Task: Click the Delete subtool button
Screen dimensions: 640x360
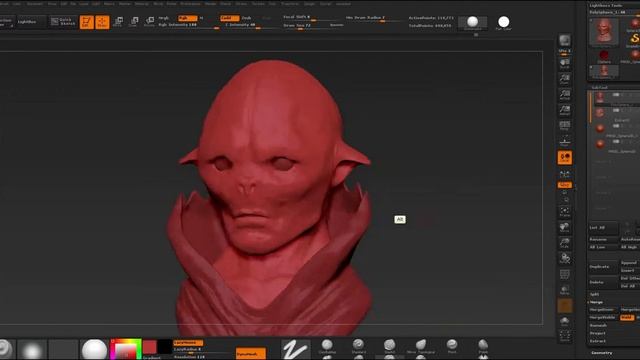Action: point(603,282)
